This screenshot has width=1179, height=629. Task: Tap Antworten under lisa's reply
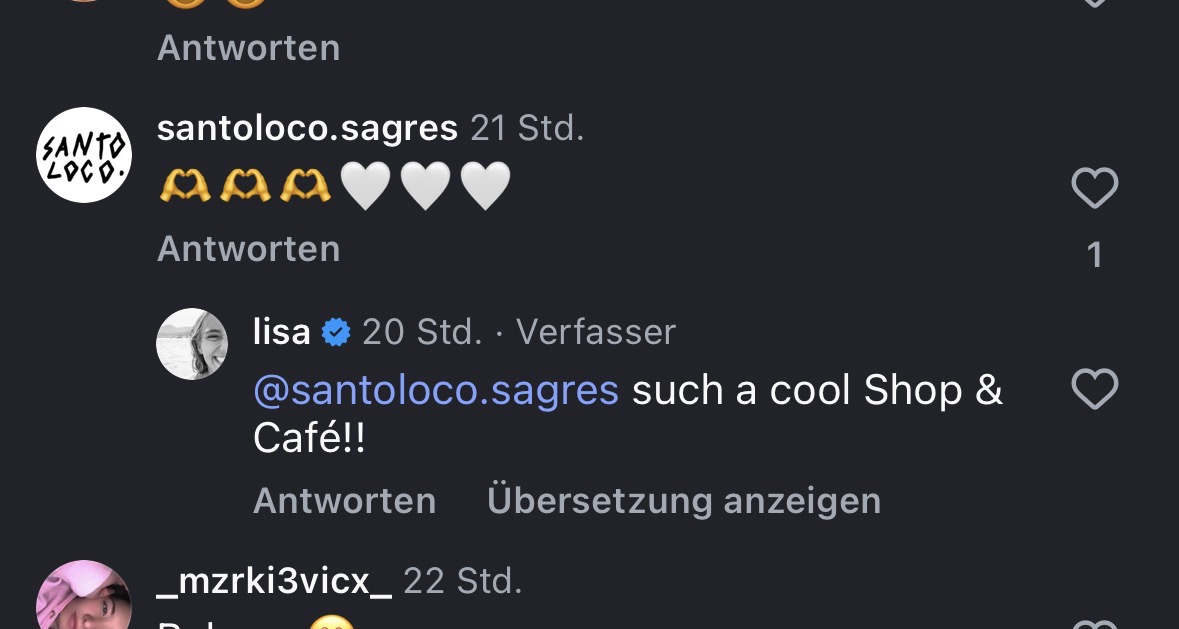[x=344, y=500]
